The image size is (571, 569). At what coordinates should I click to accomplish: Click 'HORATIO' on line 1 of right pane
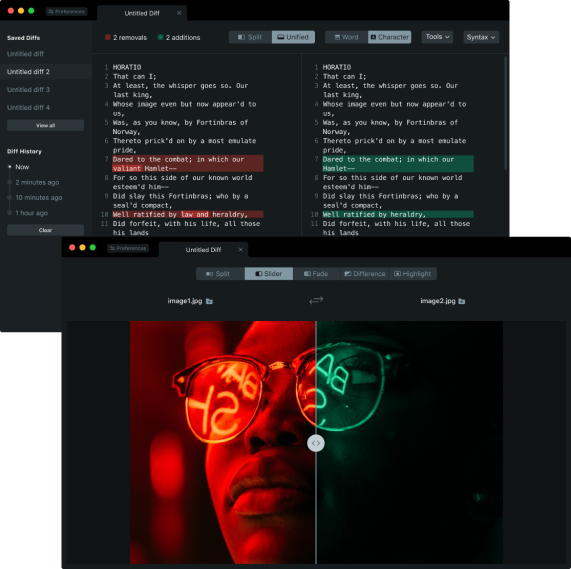[337, 67]
